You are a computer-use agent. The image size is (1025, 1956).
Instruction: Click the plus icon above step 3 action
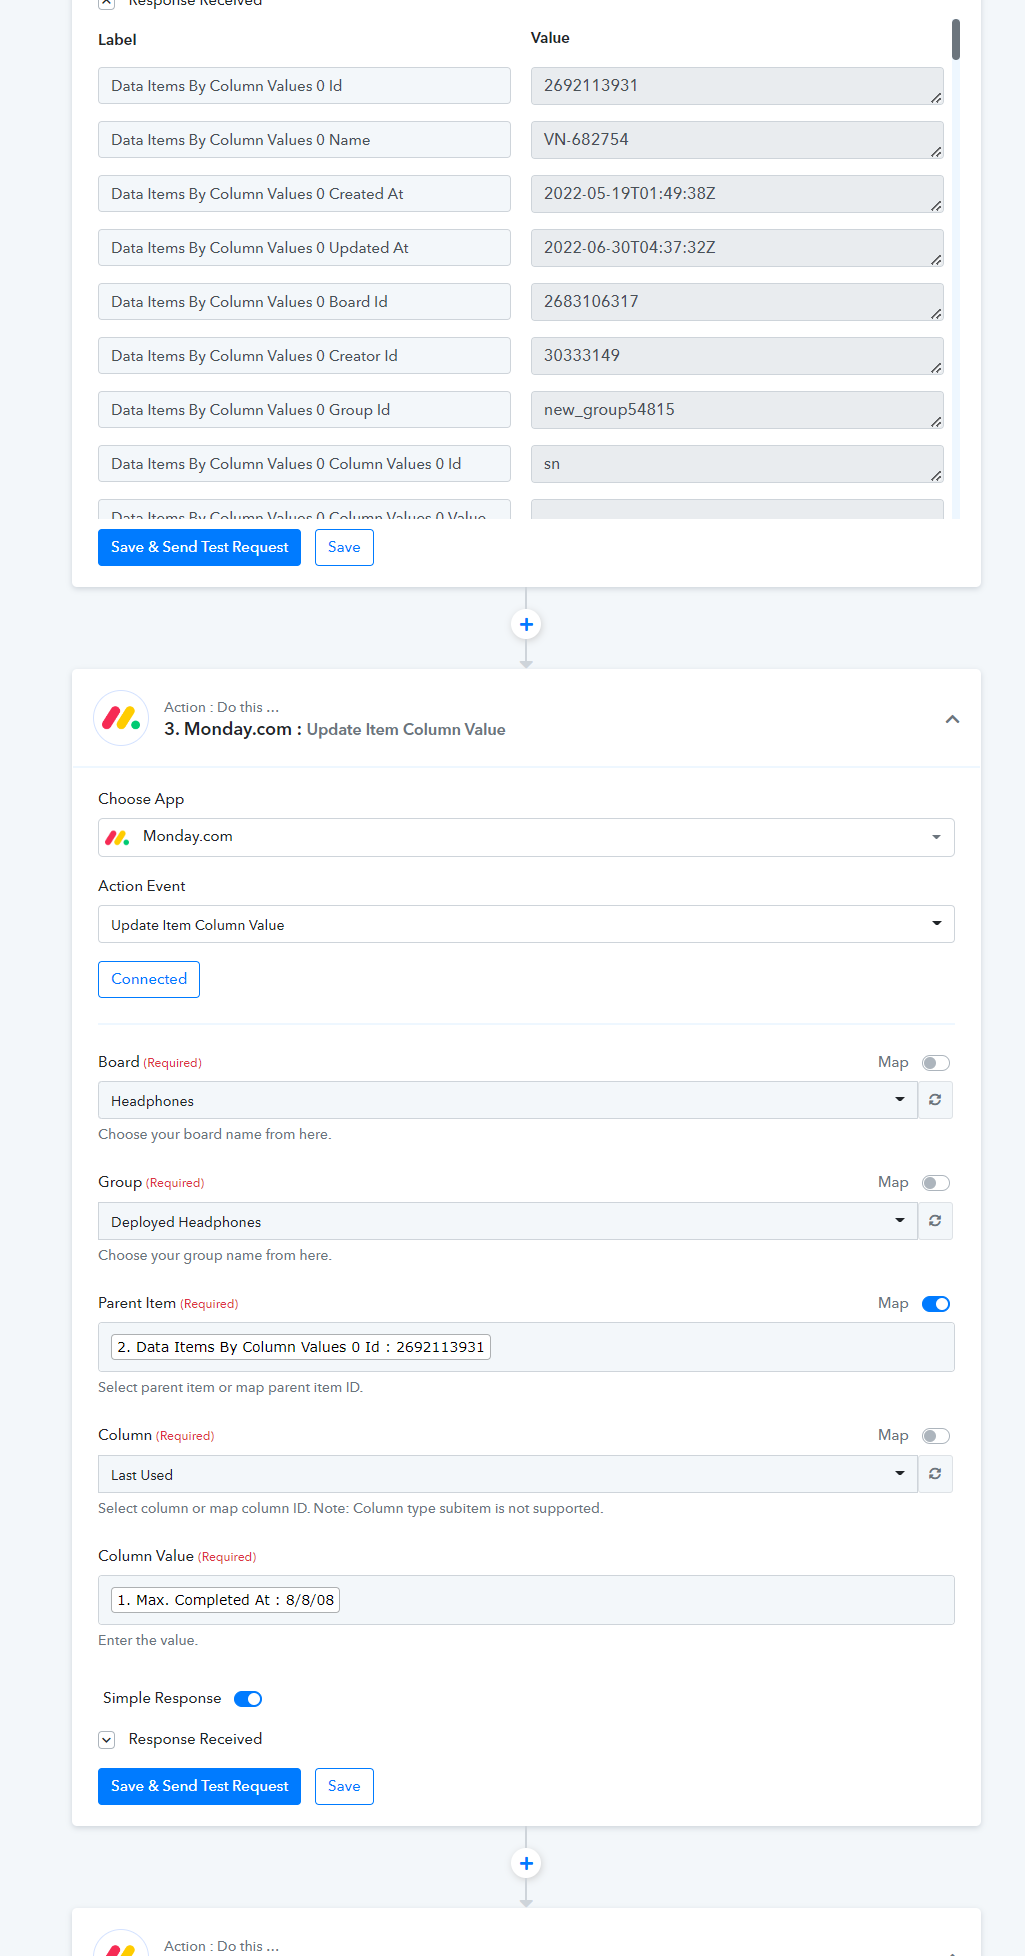[x=526, y=625]
